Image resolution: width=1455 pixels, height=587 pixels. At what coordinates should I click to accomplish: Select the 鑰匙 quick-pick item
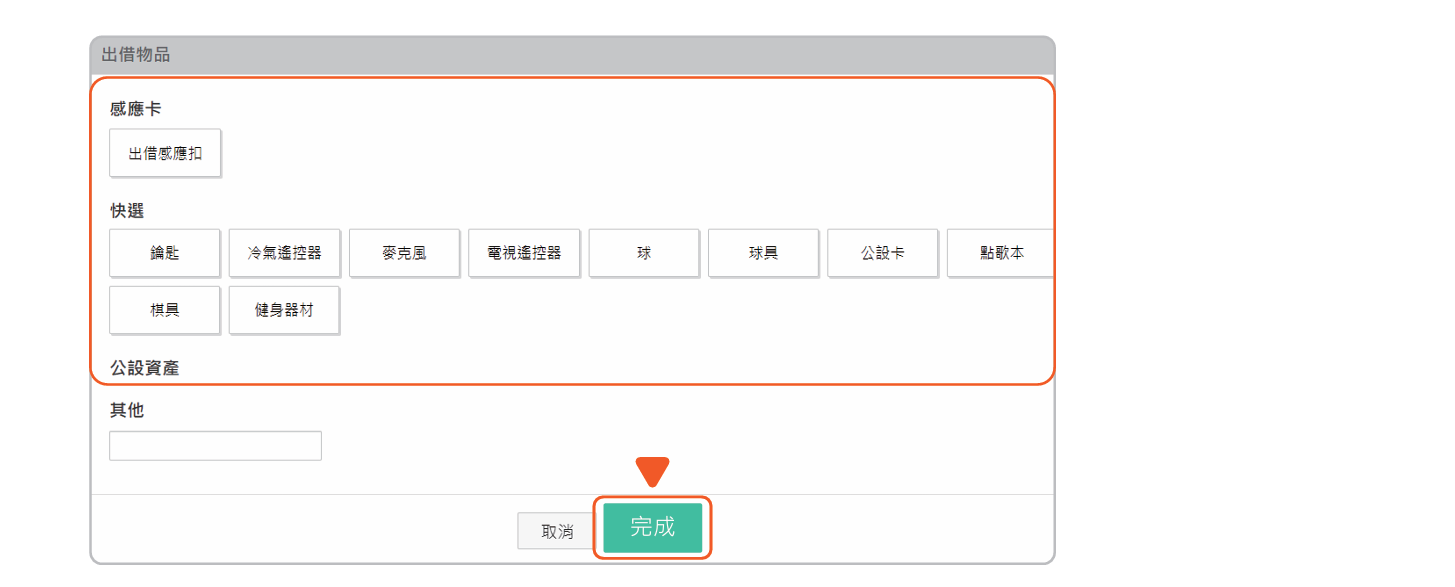click(x=165, y=253)
